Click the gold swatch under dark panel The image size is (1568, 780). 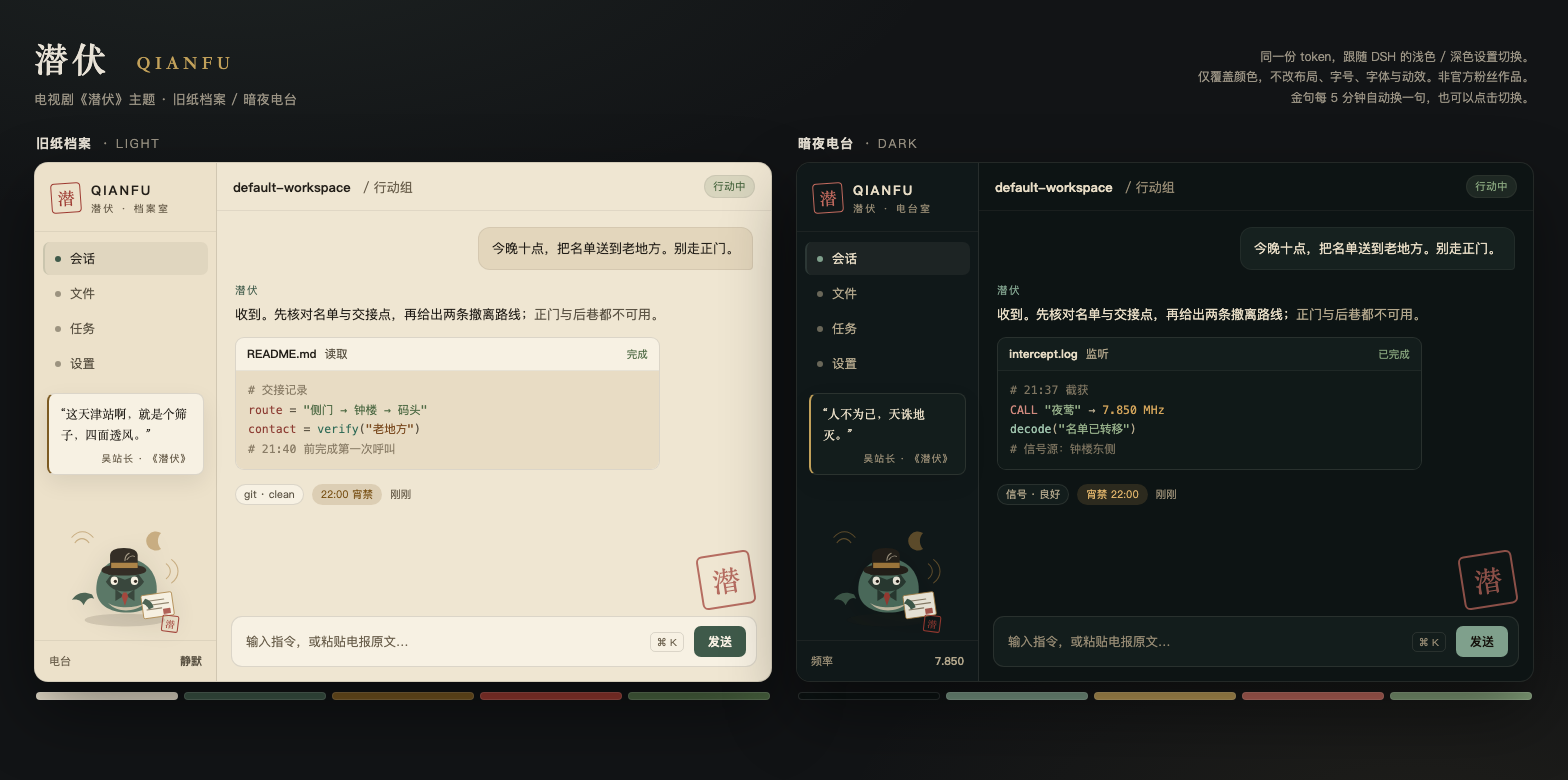coord(1165,696)
